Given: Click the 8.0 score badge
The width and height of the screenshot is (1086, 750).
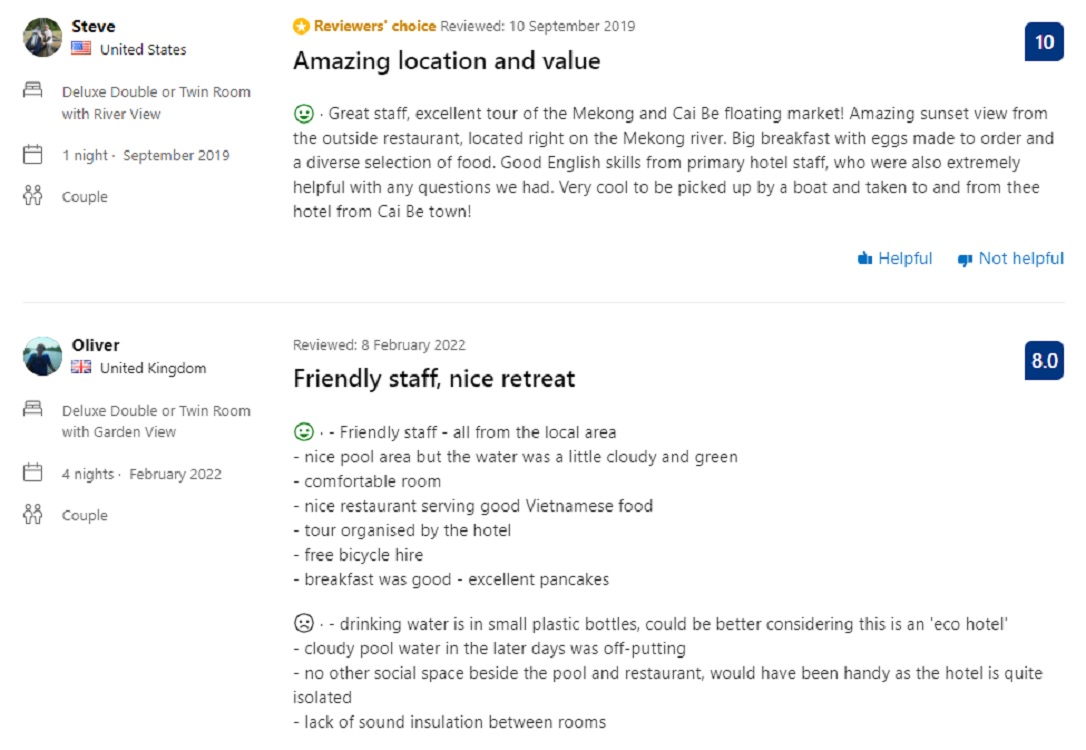Looking at the screenshot, I should (x=1044, y=361).
